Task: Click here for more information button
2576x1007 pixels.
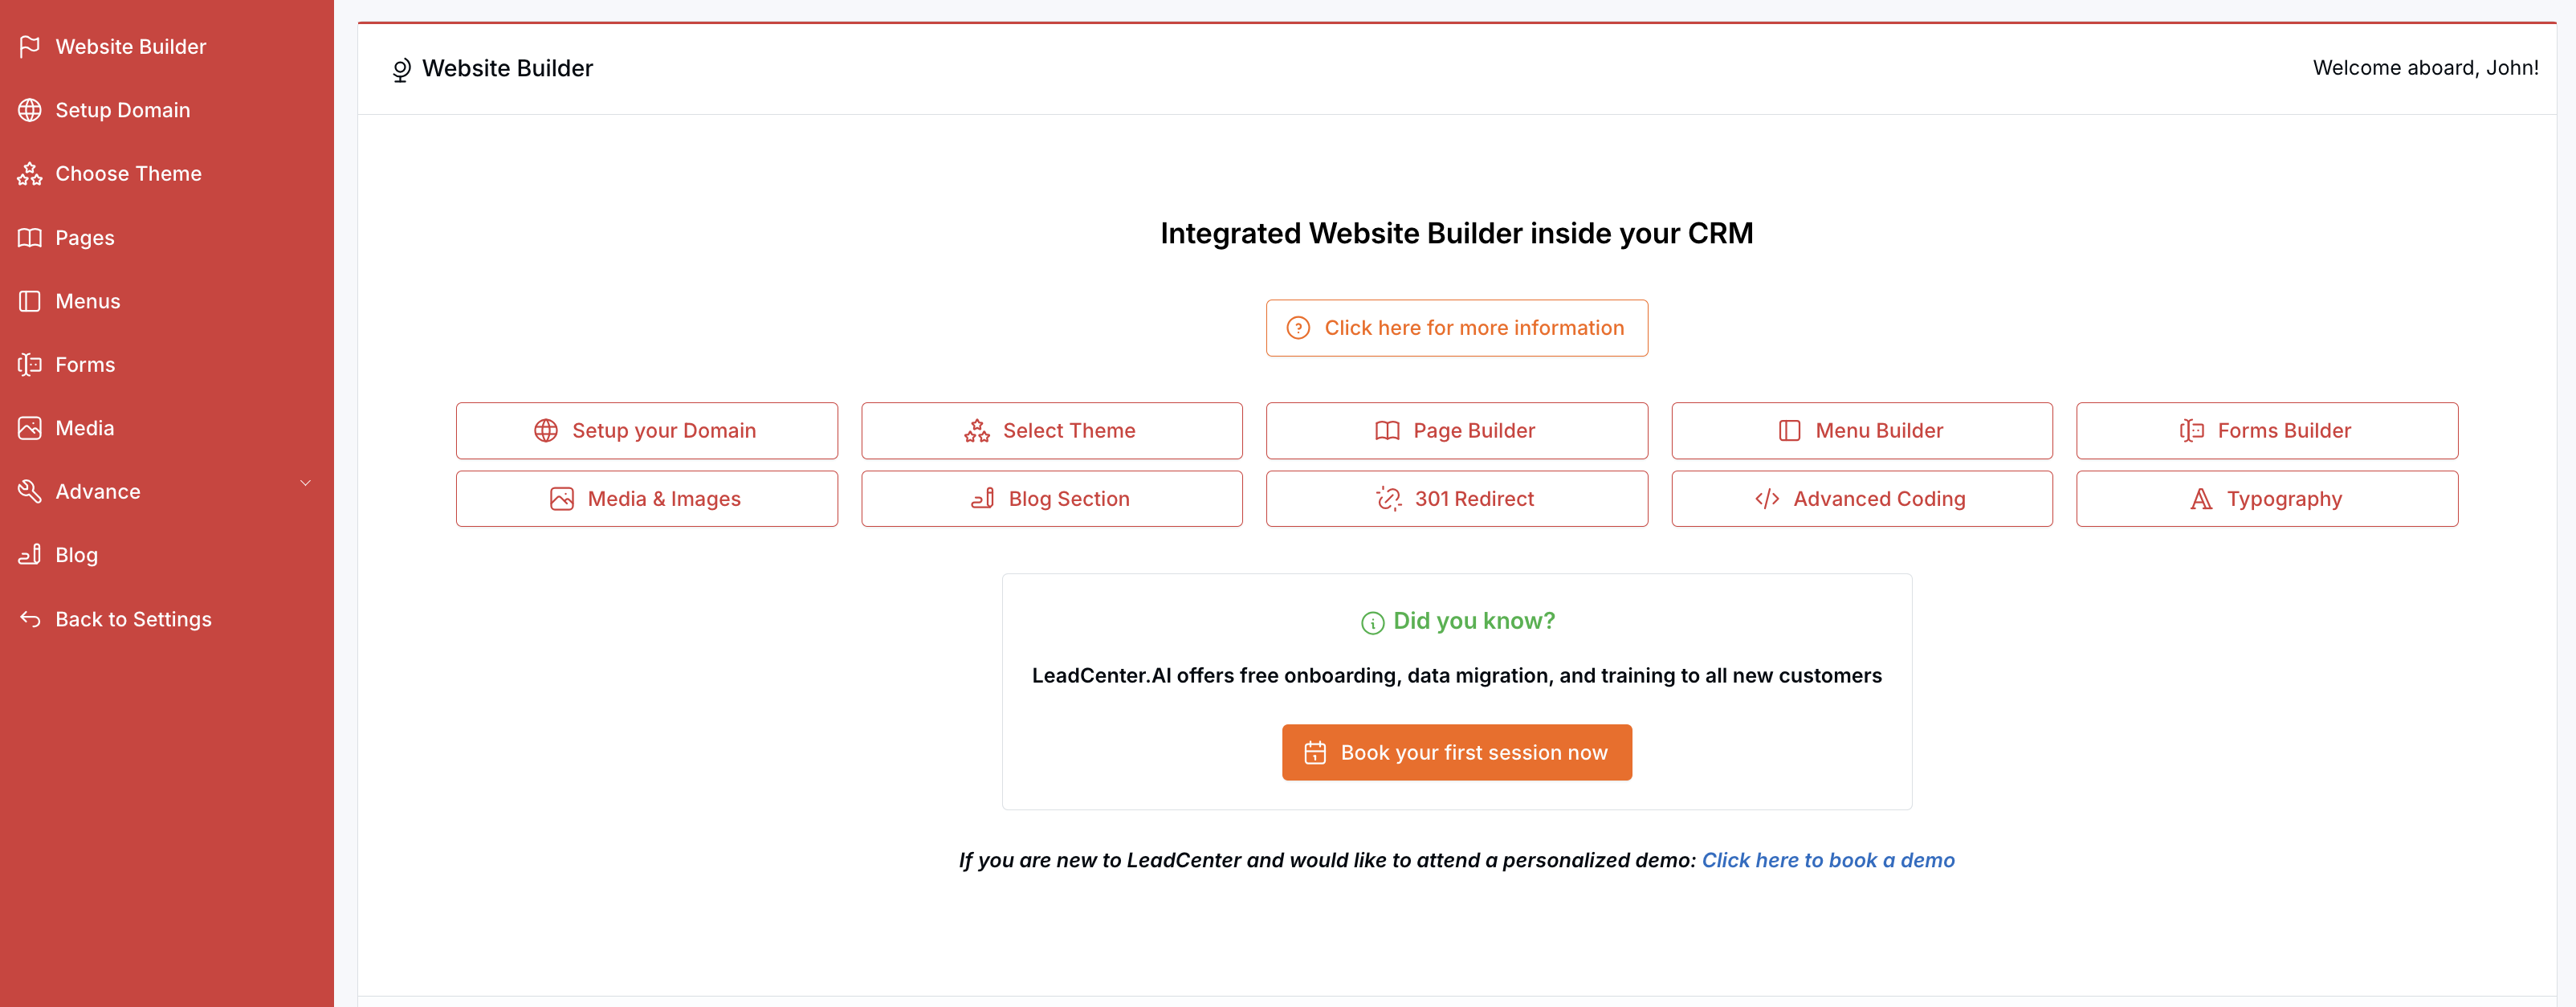Action: (x=1456, y=328)
